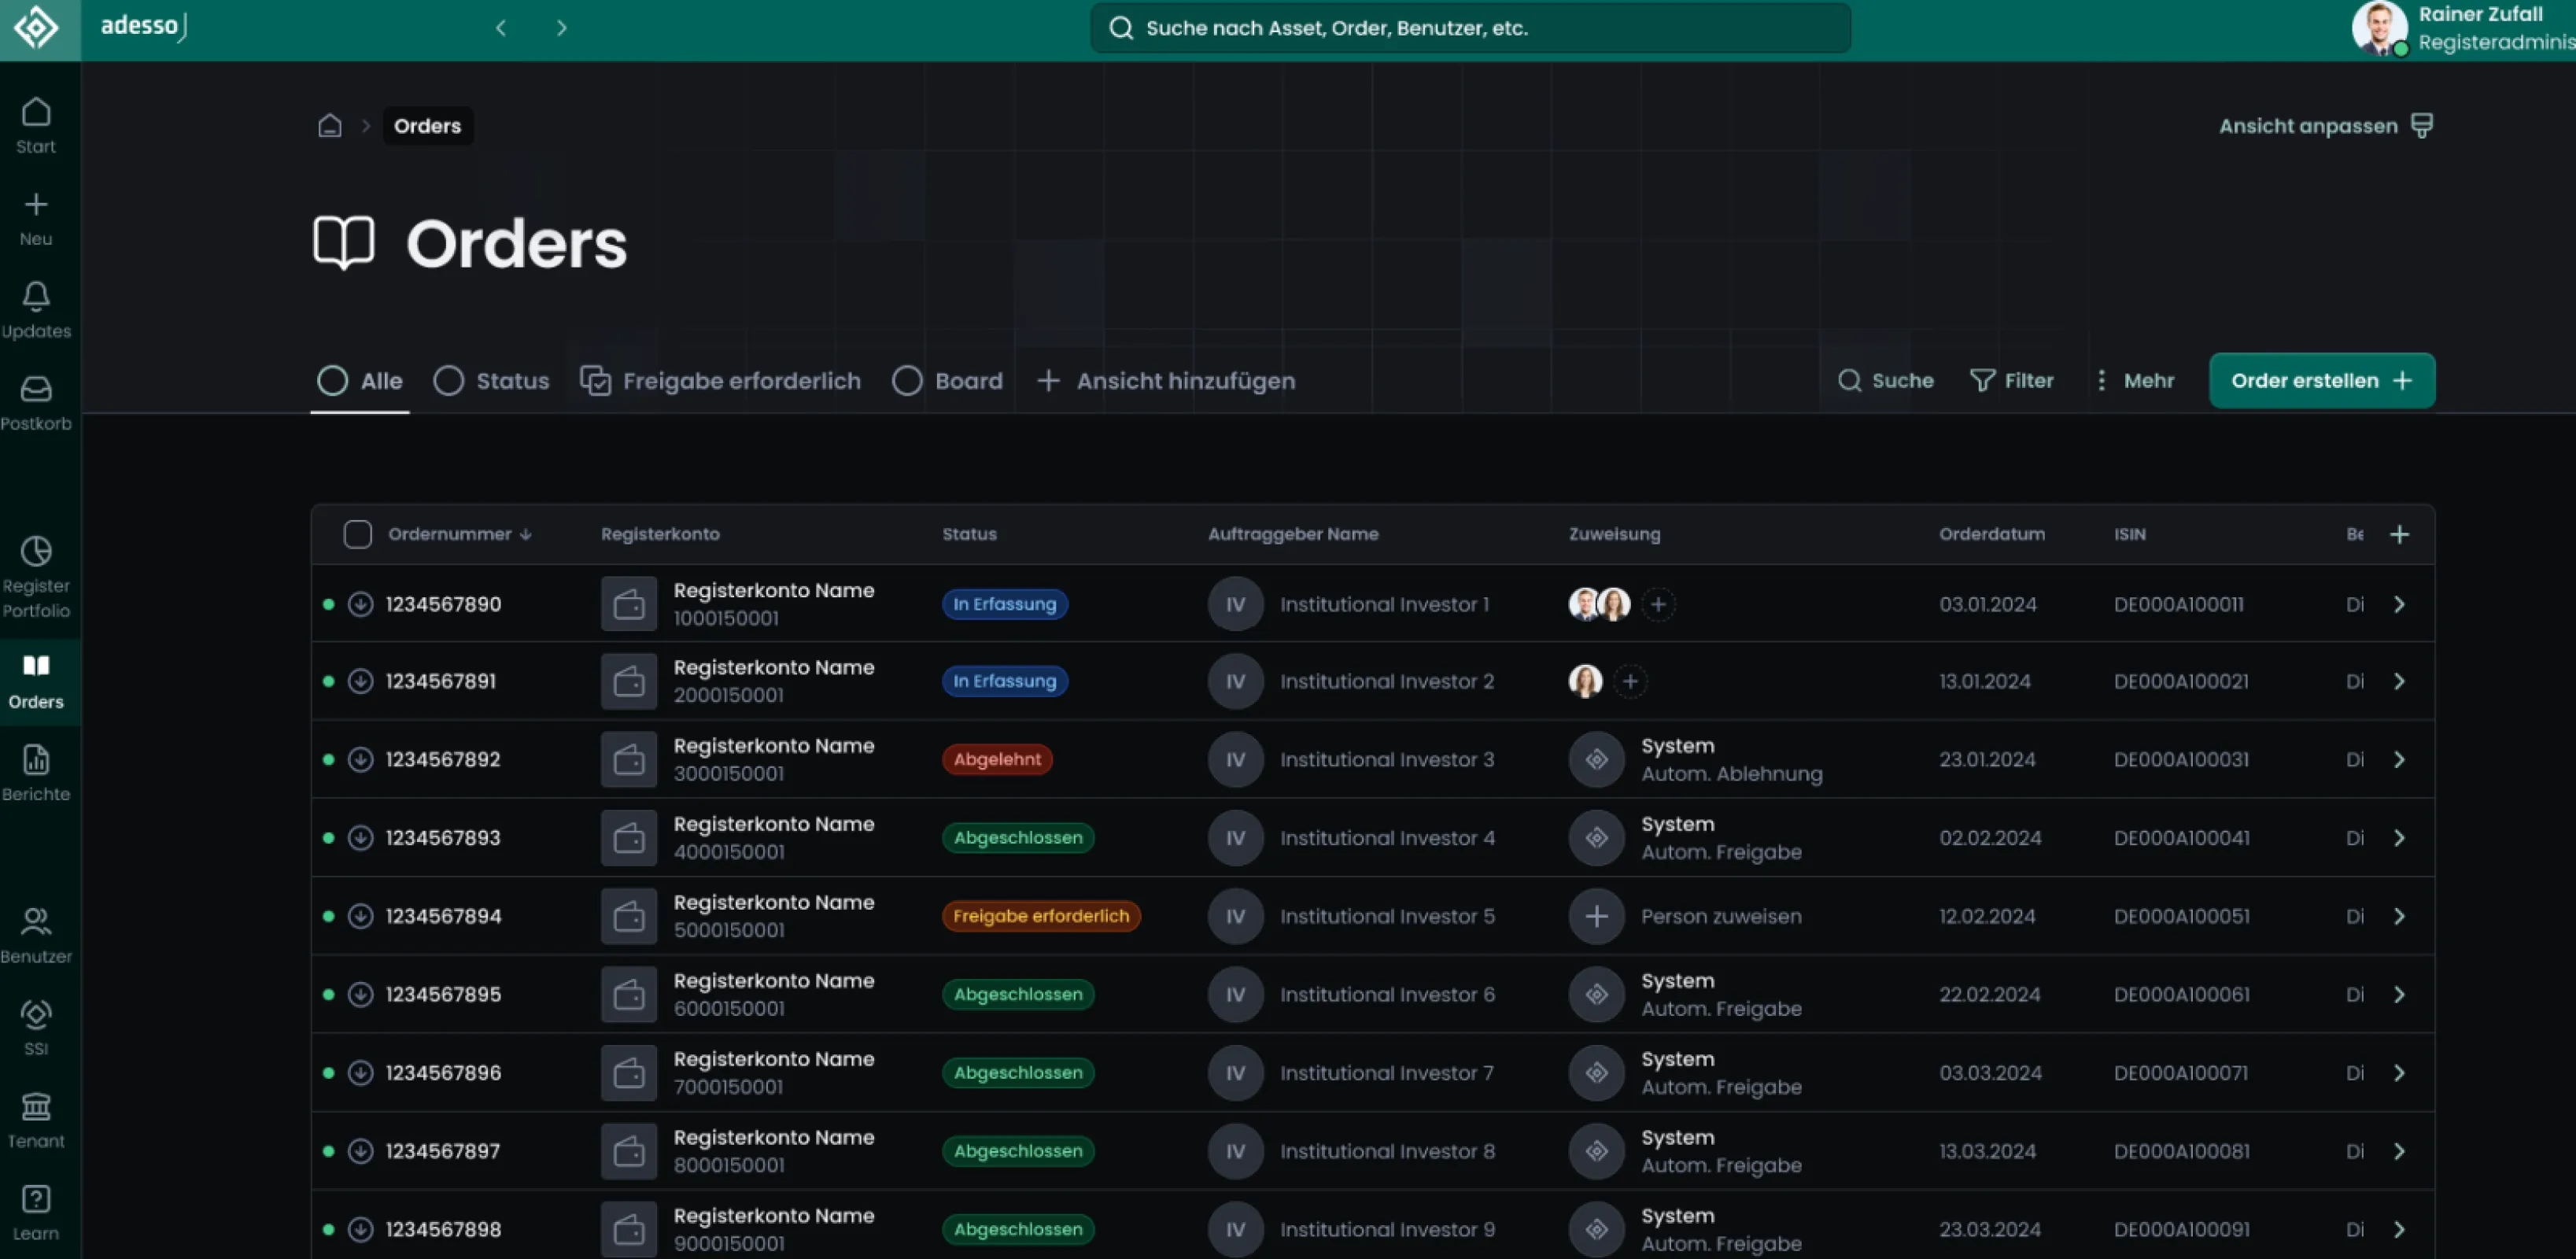Click the Order erstellen button
The width and height of the screenshot is (2576, 1259).
[2321, 380]
